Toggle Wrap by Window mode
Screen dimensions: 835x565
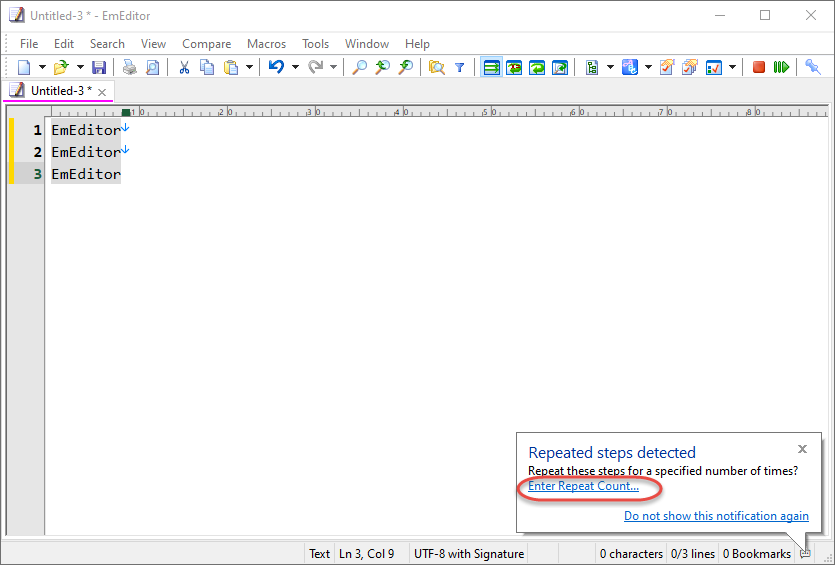coord(537,68)
